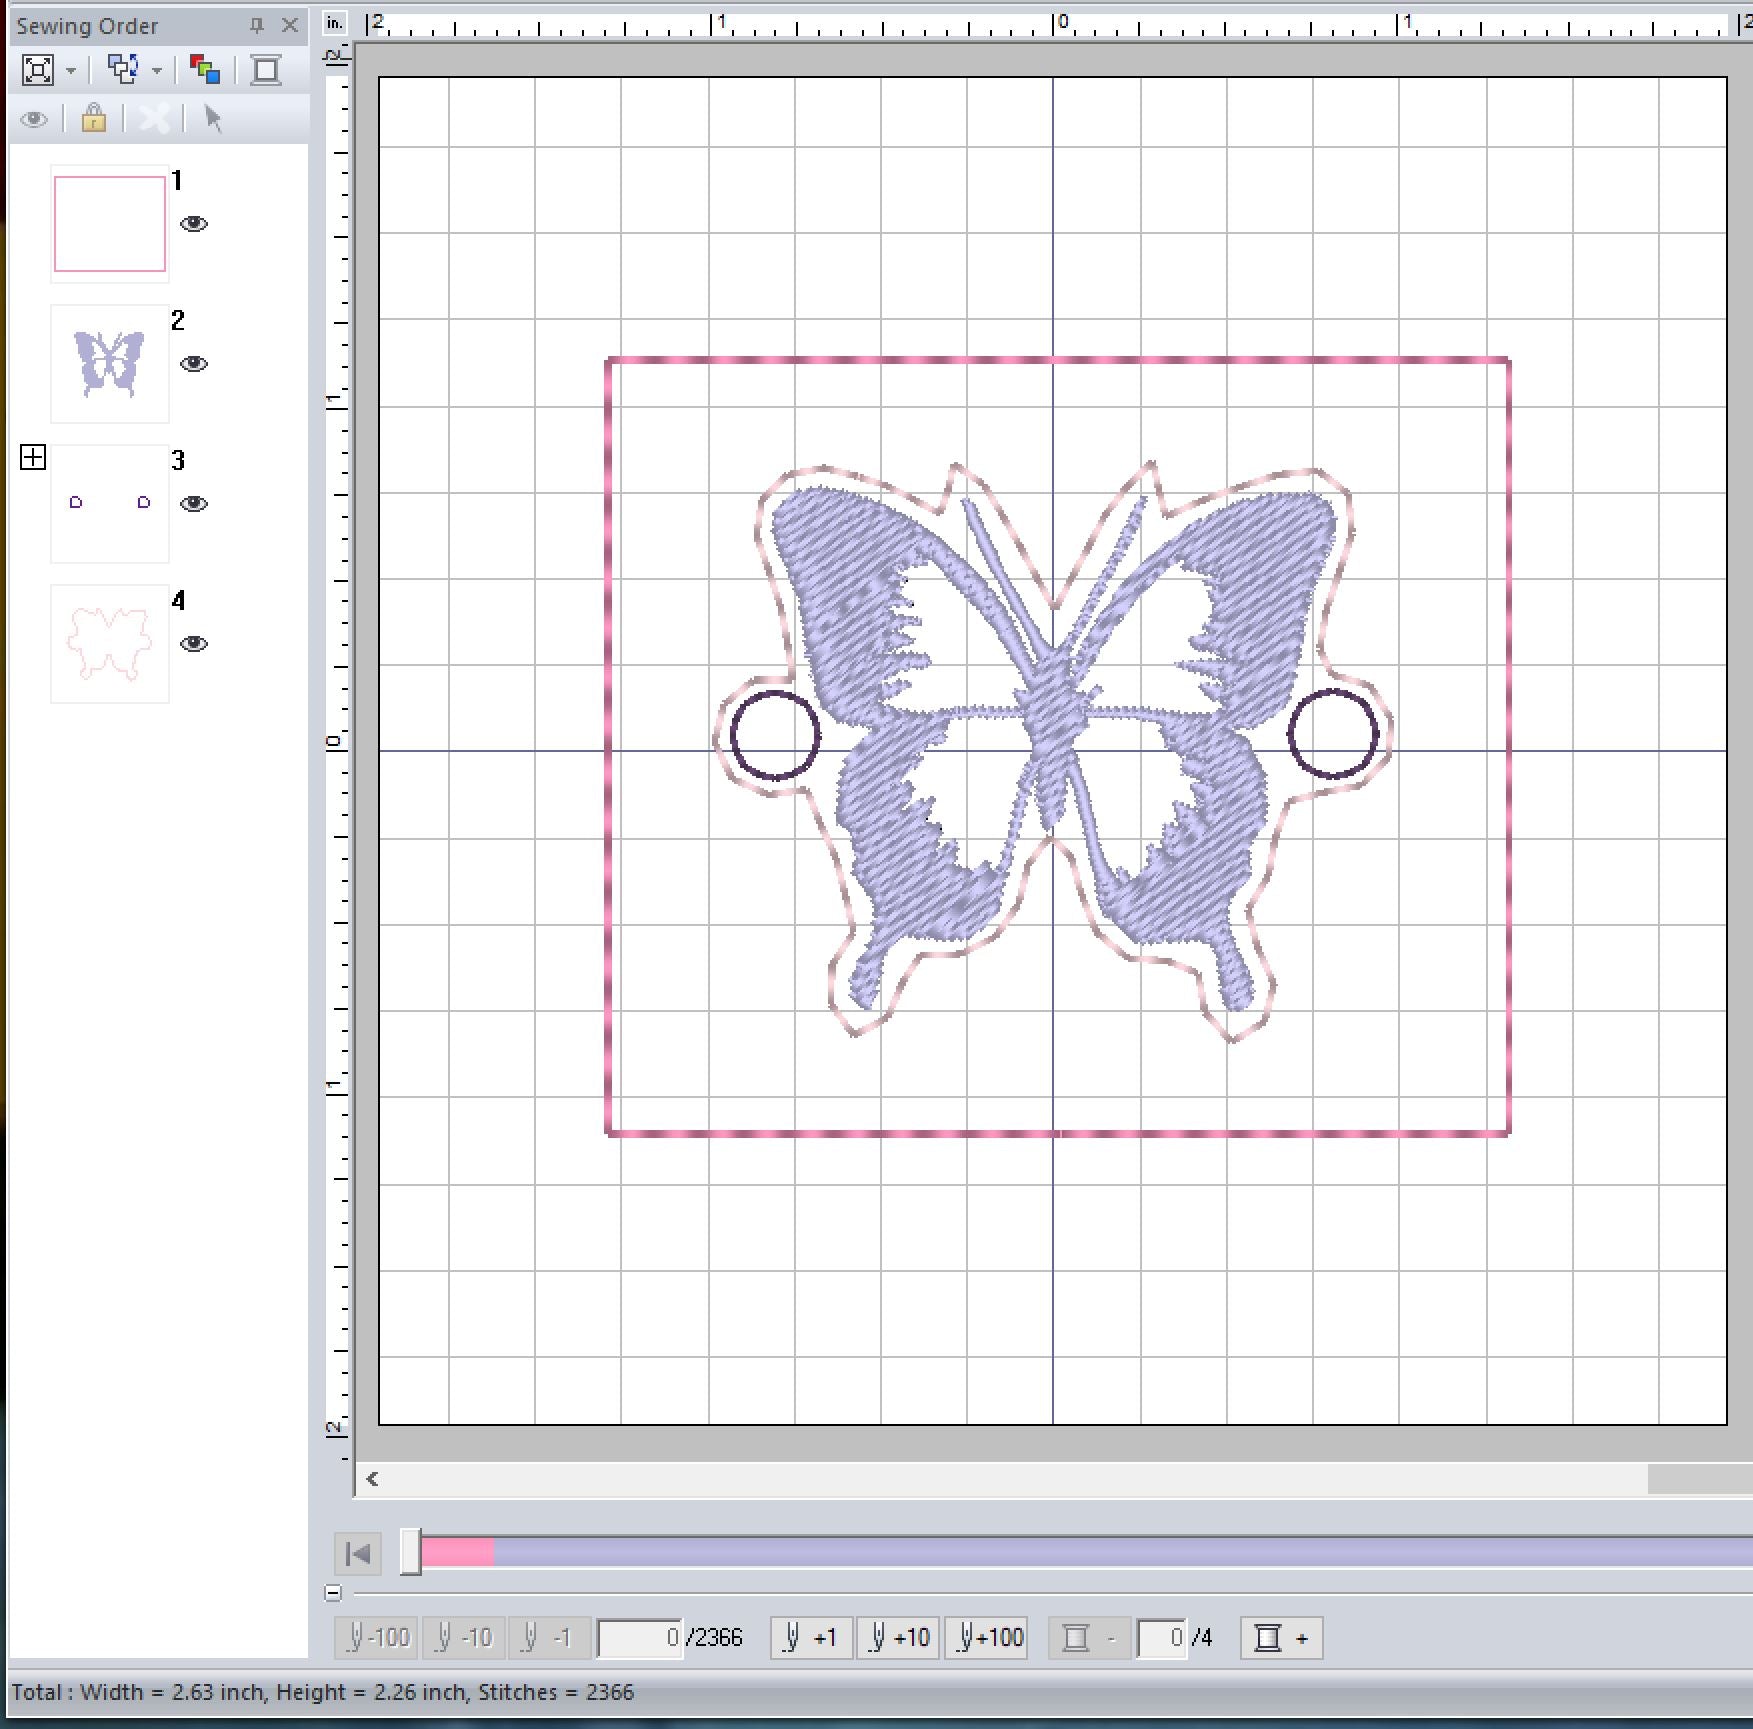
Task: Open the zoom-to-fit dropdown arrow
Action: pyautogui.click(x=71, y=71)
